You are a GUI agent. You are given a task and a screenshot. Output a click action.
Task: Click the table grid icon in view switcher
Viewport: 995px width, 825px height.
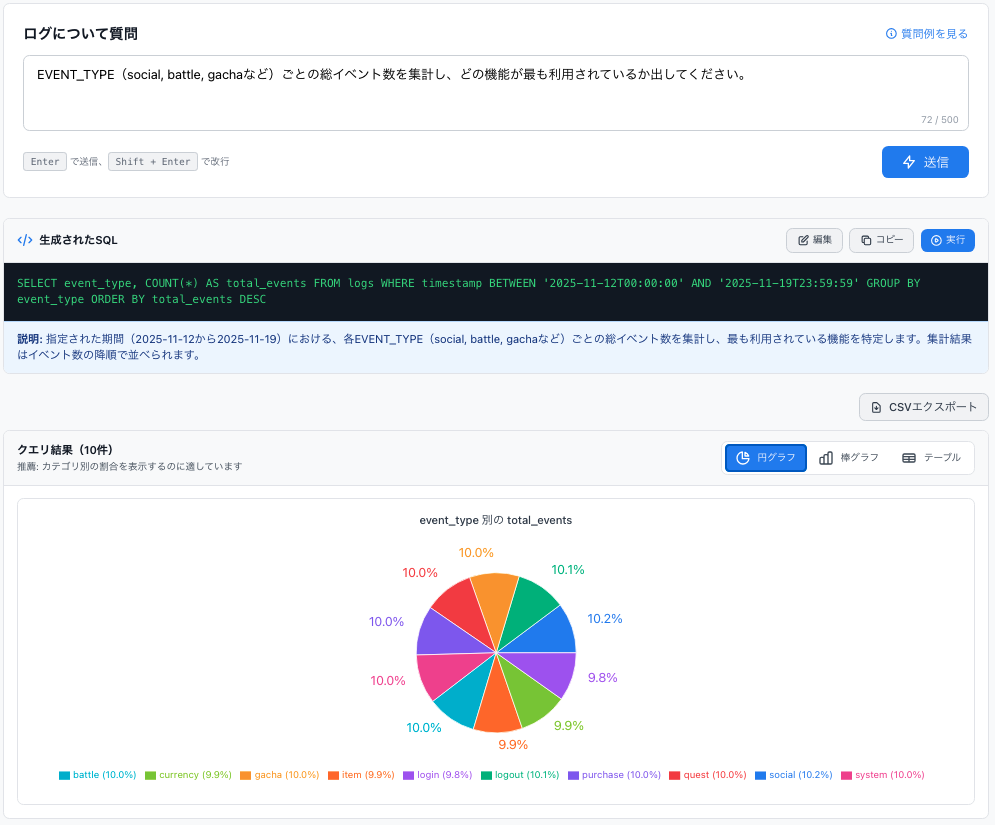pyautogui.click(x=910, y=457)
